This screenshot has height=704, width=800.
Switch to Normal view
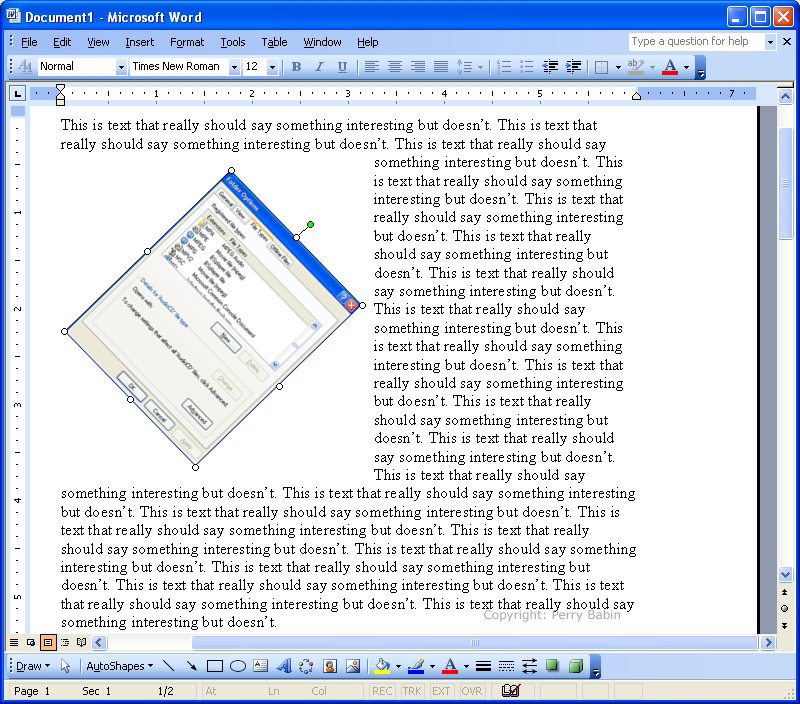[14, 642]
